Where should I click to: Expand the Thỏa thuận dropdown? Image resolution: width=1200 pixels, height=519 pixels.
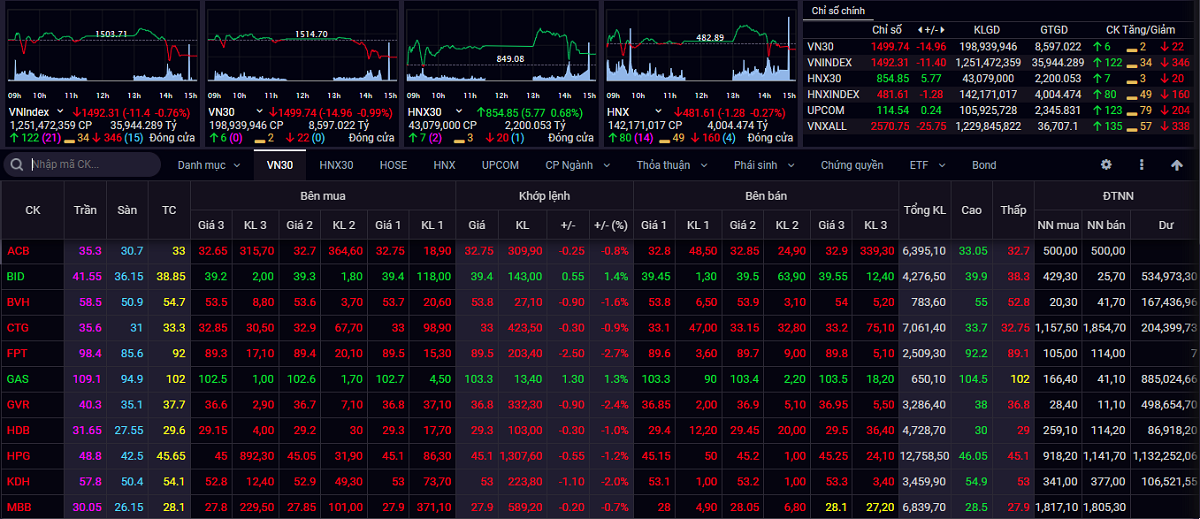pos(670,165)
